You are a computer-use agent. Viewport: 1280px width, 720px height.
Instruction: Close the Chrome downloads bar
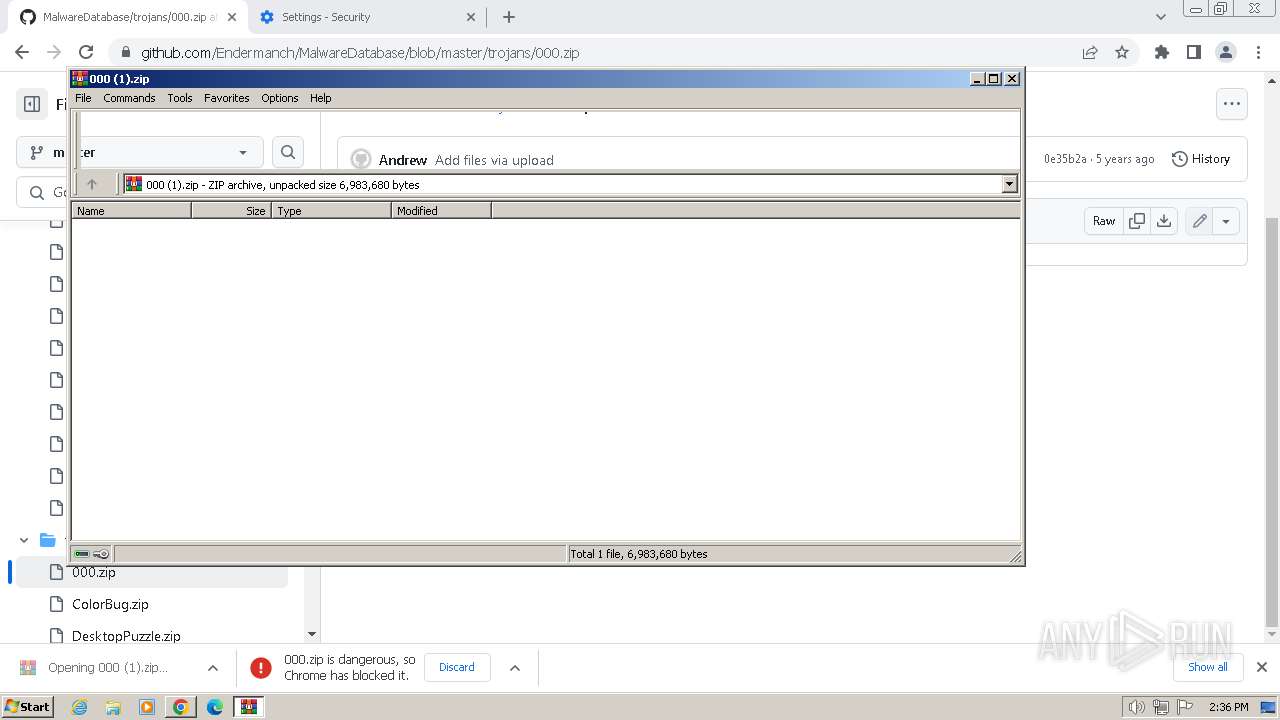coord(1262,667)
